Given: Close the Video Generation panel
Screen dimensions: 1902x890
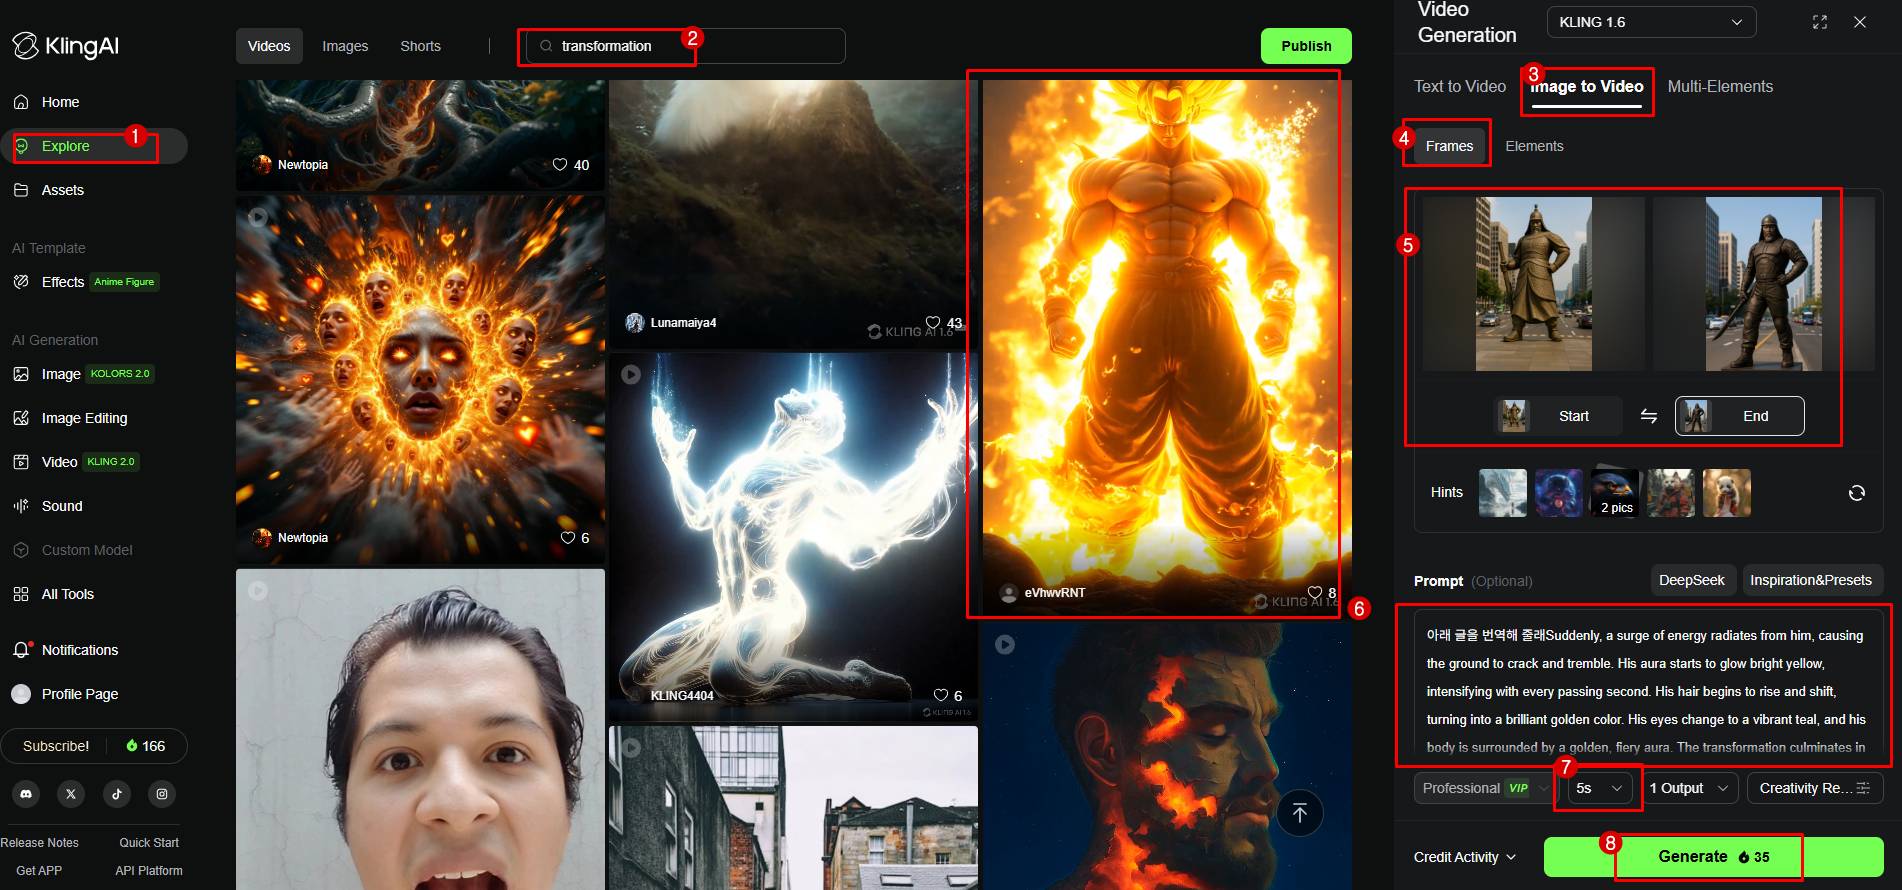Looking at the screenshot, I should pos(1860,22).
